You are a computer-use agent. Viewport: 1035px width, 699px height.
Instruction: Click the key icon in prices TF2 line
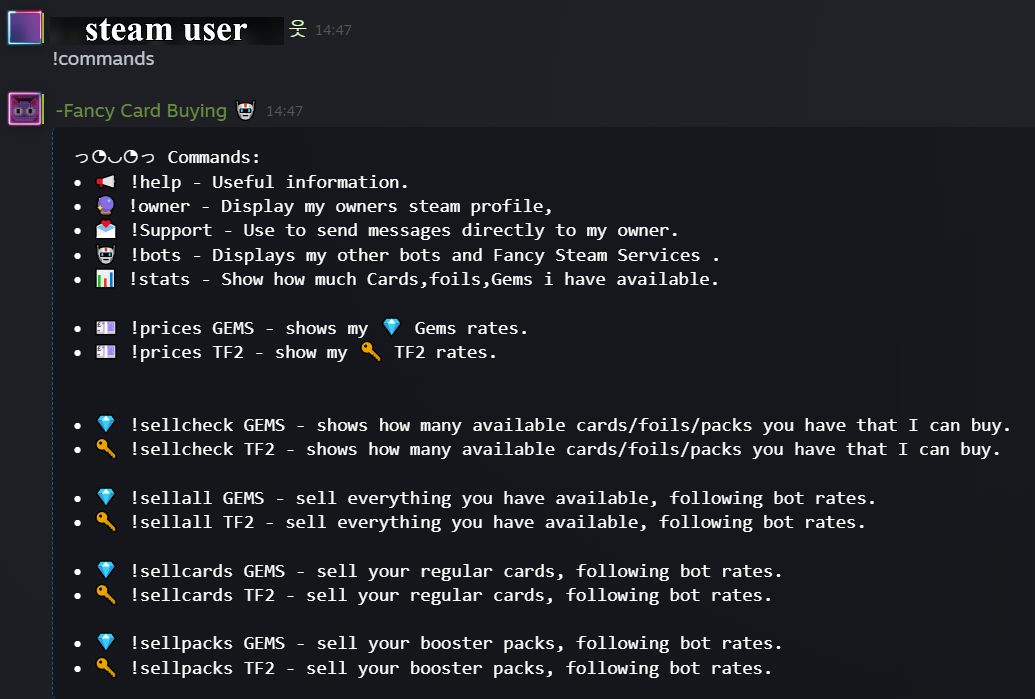click(371, 352)
